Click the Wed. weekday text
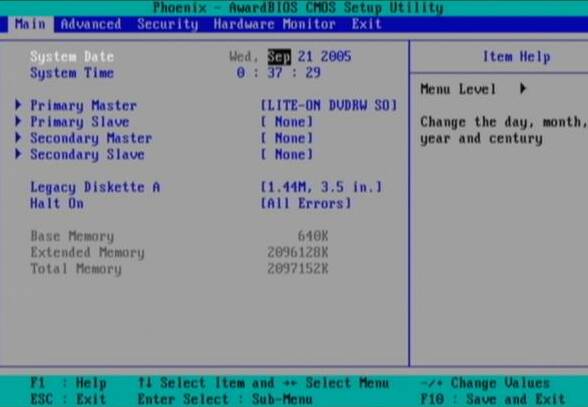This screenshot has width=588, height=407. point(244,57)
